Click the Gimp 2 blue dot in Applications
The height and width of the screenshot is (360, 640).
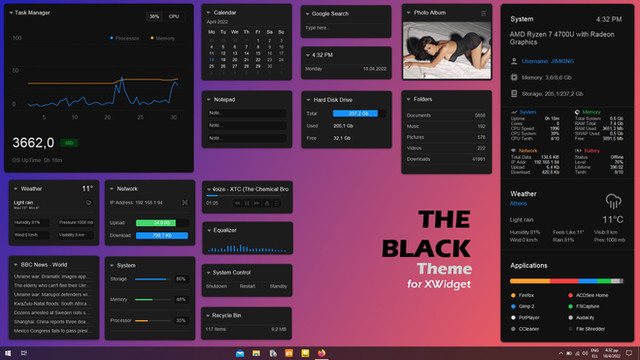point(513,306)
